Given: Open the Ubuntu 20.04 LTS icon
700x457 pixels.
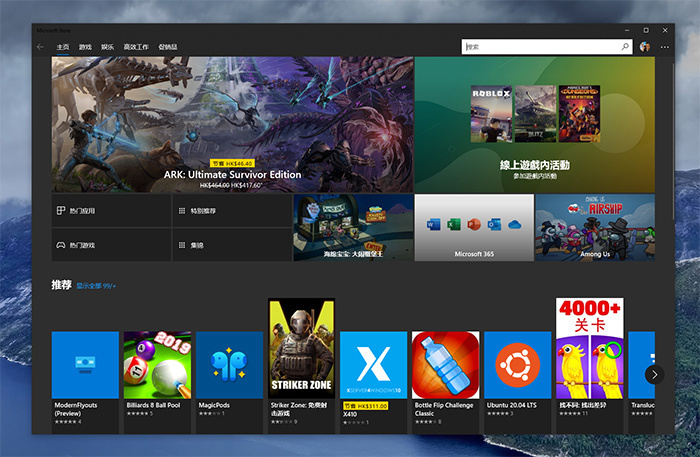Looking at the screenshot, I should (517, 365).
